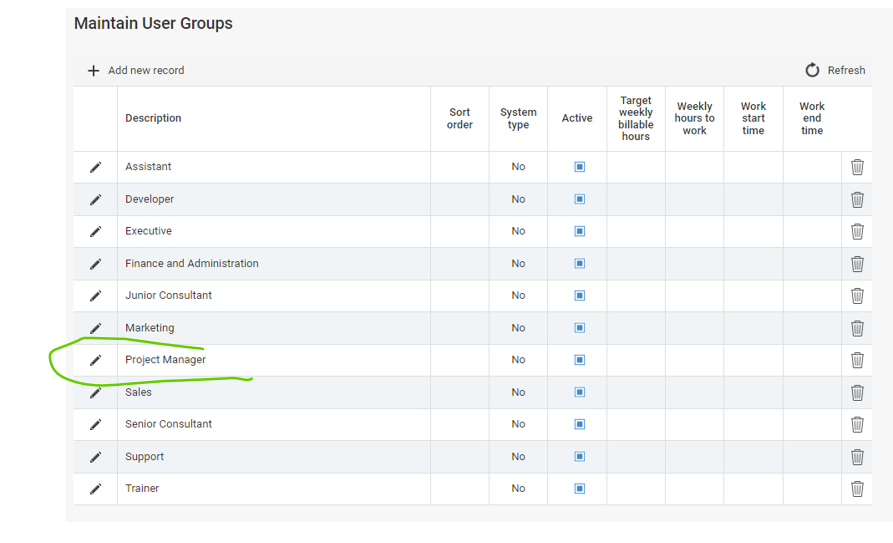Edit the Assistant row with pencil icon
Viewport: 893px width, 543px height.
coord(96,167)
